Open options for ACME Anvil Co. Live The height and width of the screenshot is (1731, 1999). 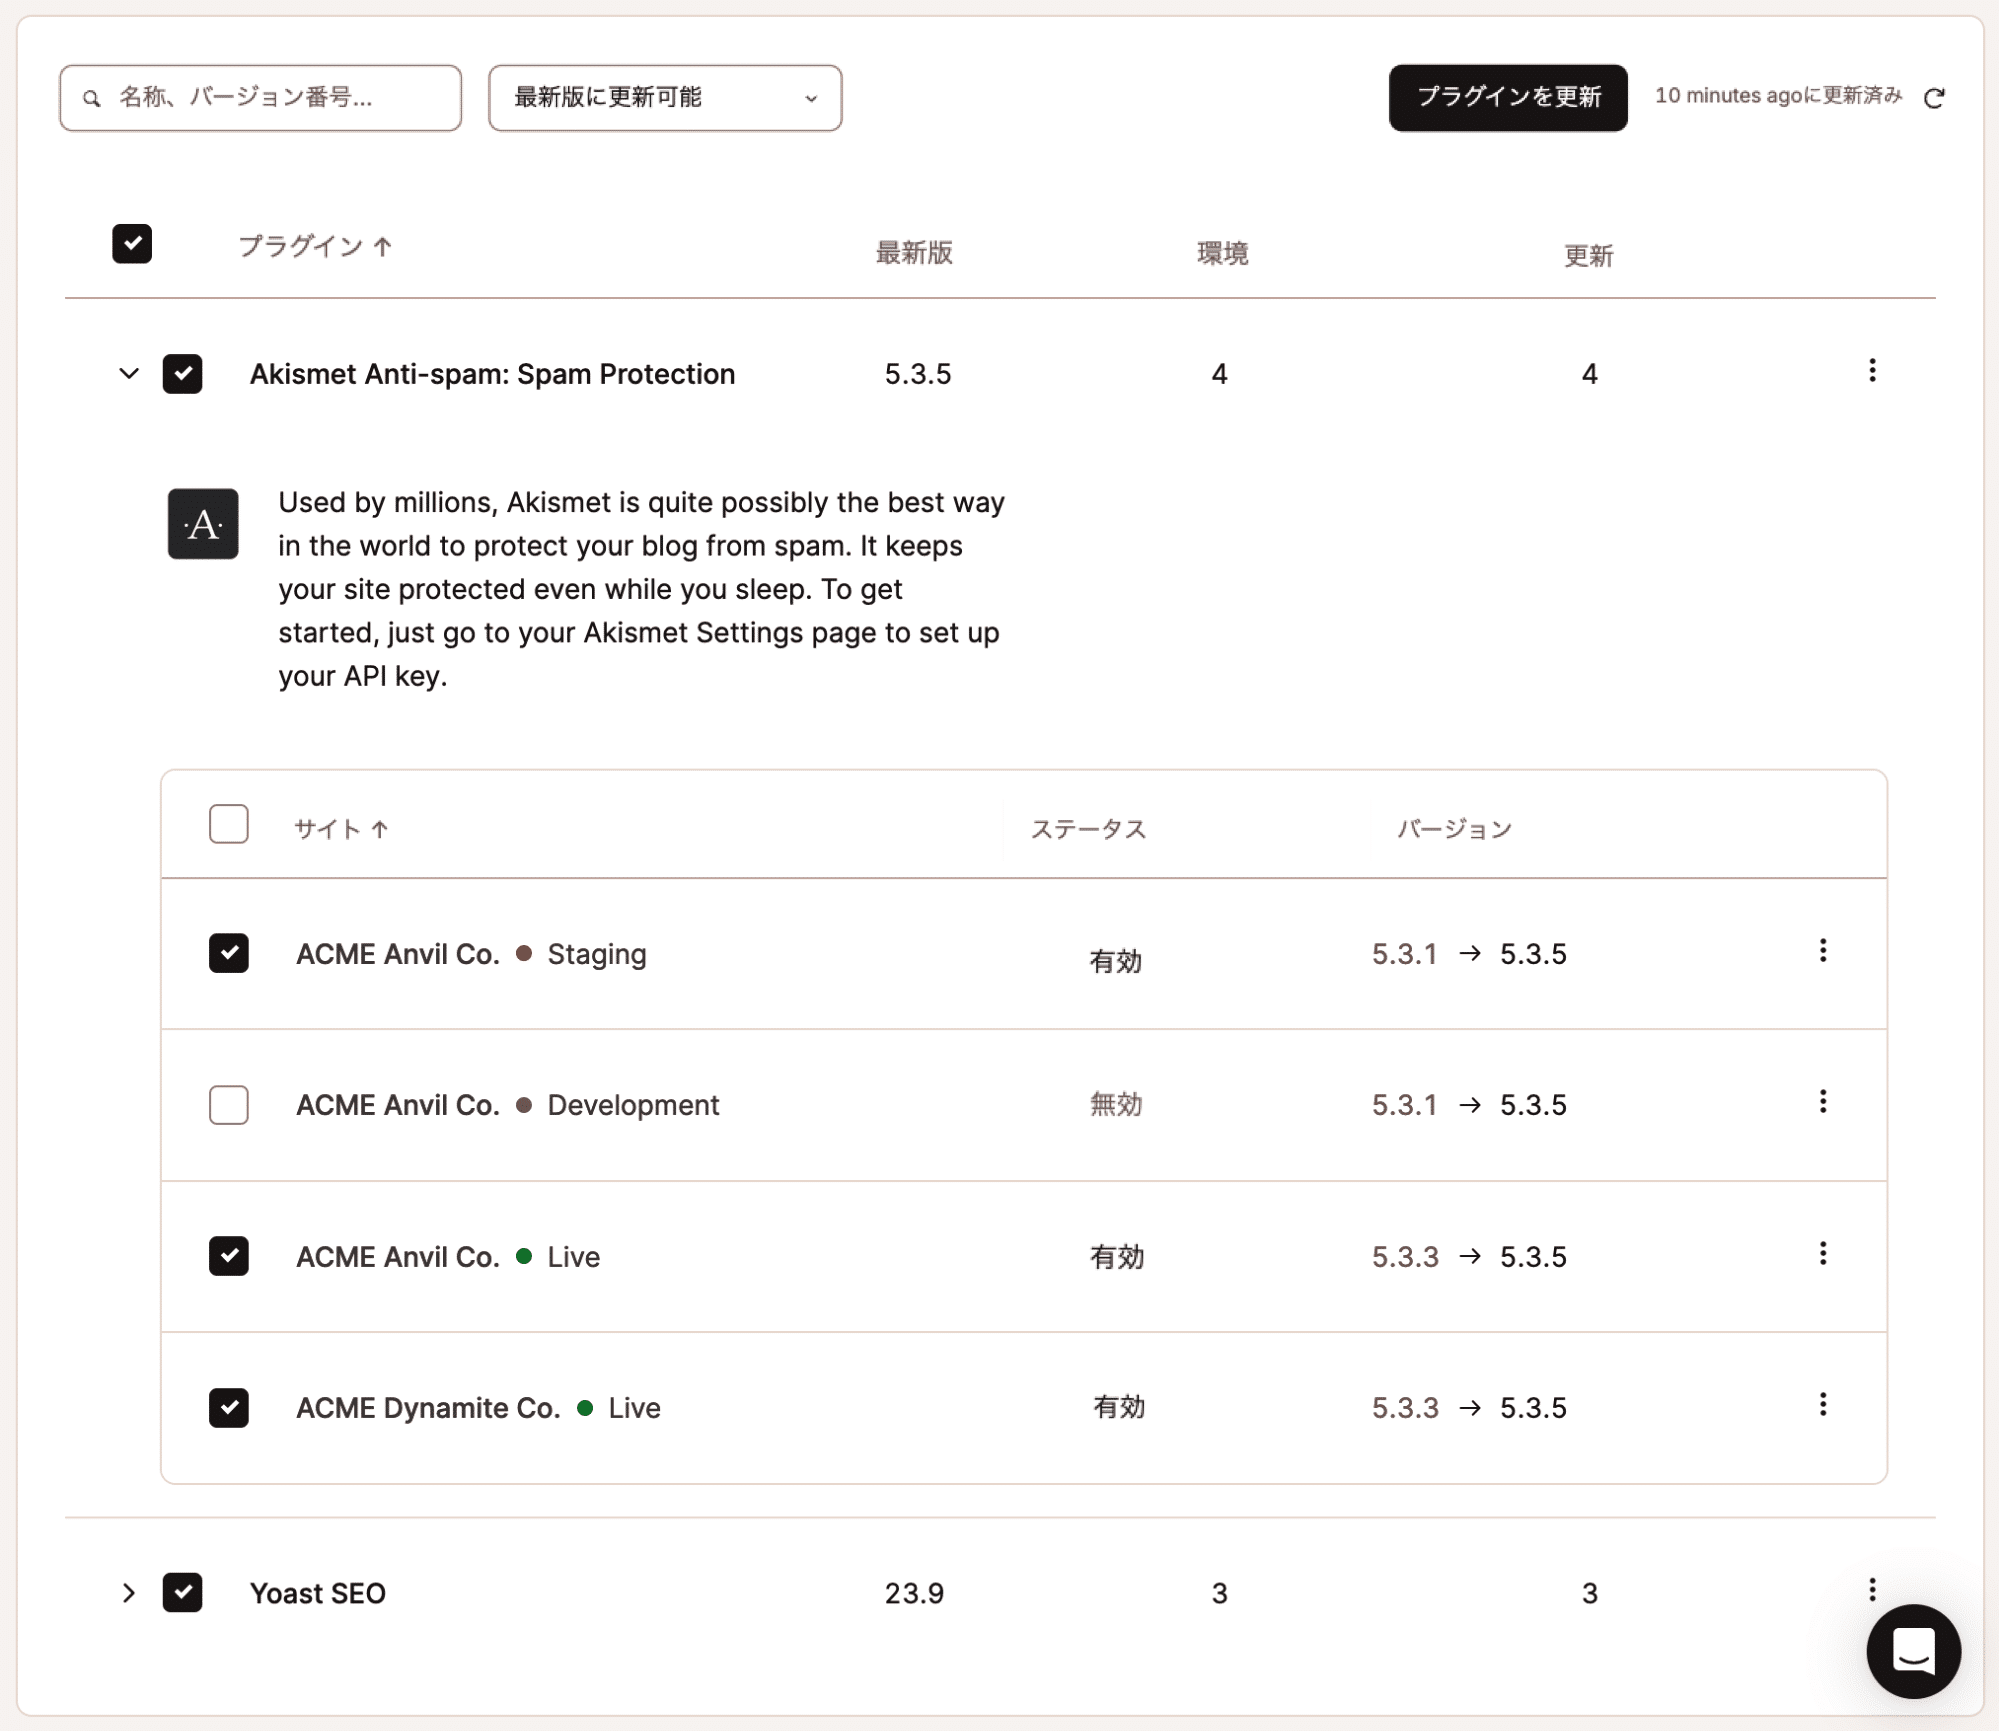[x=1823, y=1254]
